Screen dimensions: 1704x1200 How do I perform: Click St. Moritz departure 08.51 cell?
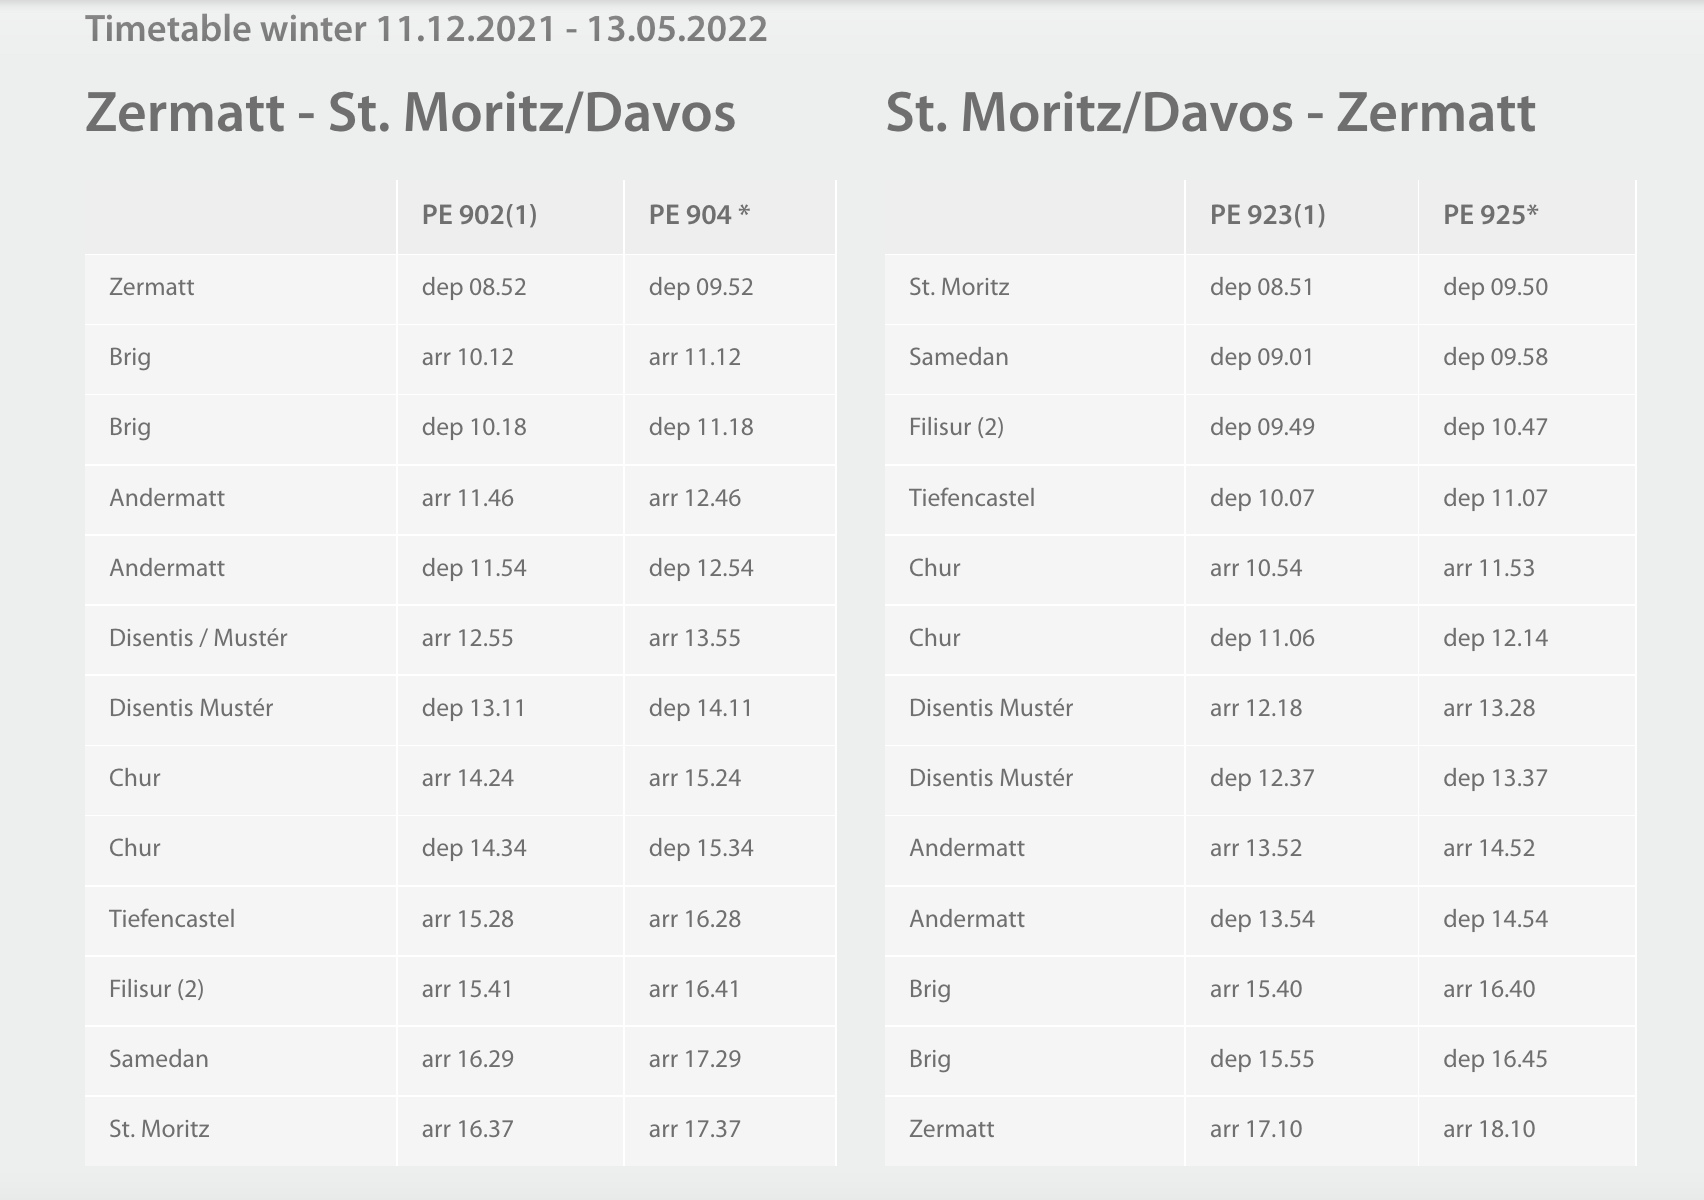coord(1301,288)
